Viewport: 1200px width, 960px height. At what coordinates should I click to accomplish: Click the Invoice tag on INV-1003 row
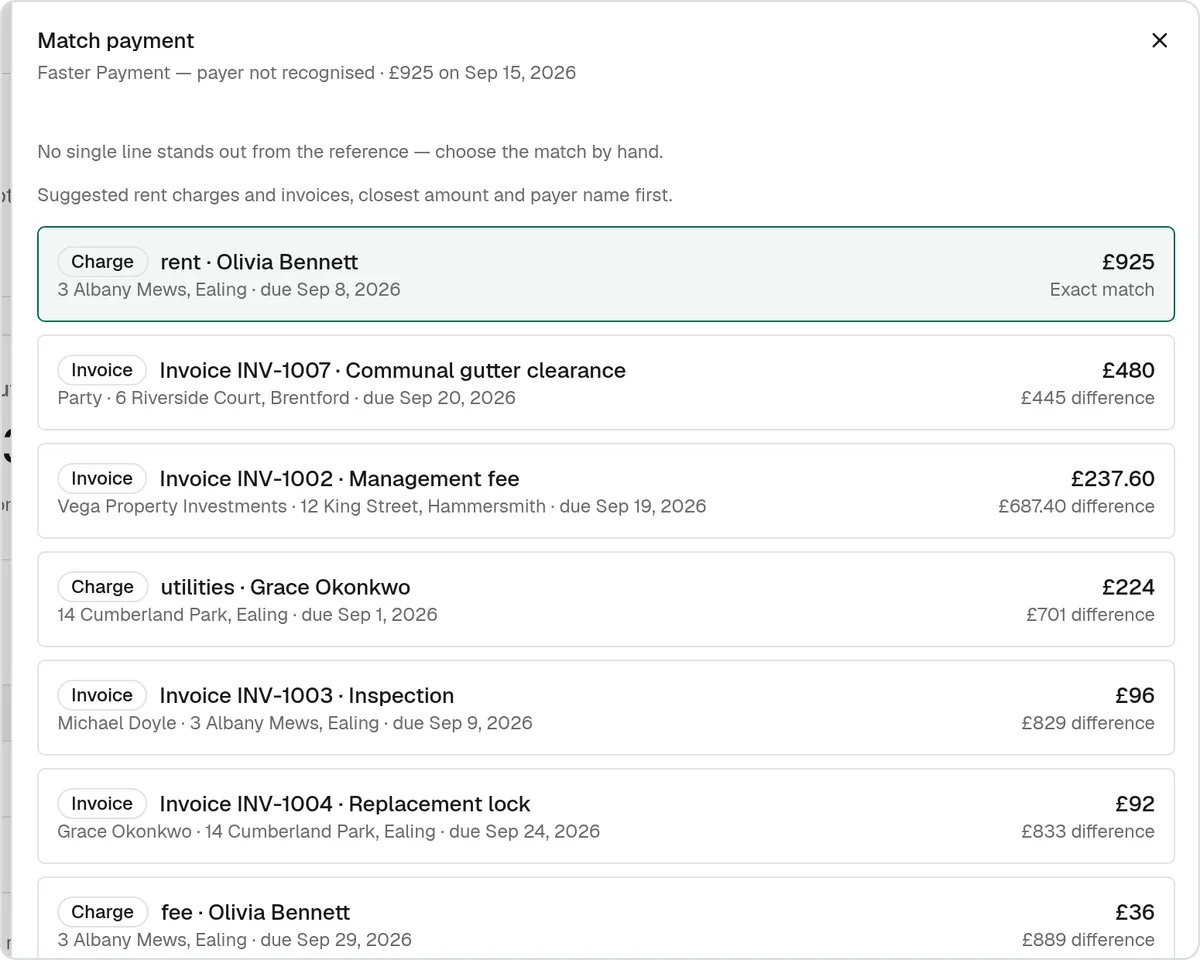(x=102, y=695)
